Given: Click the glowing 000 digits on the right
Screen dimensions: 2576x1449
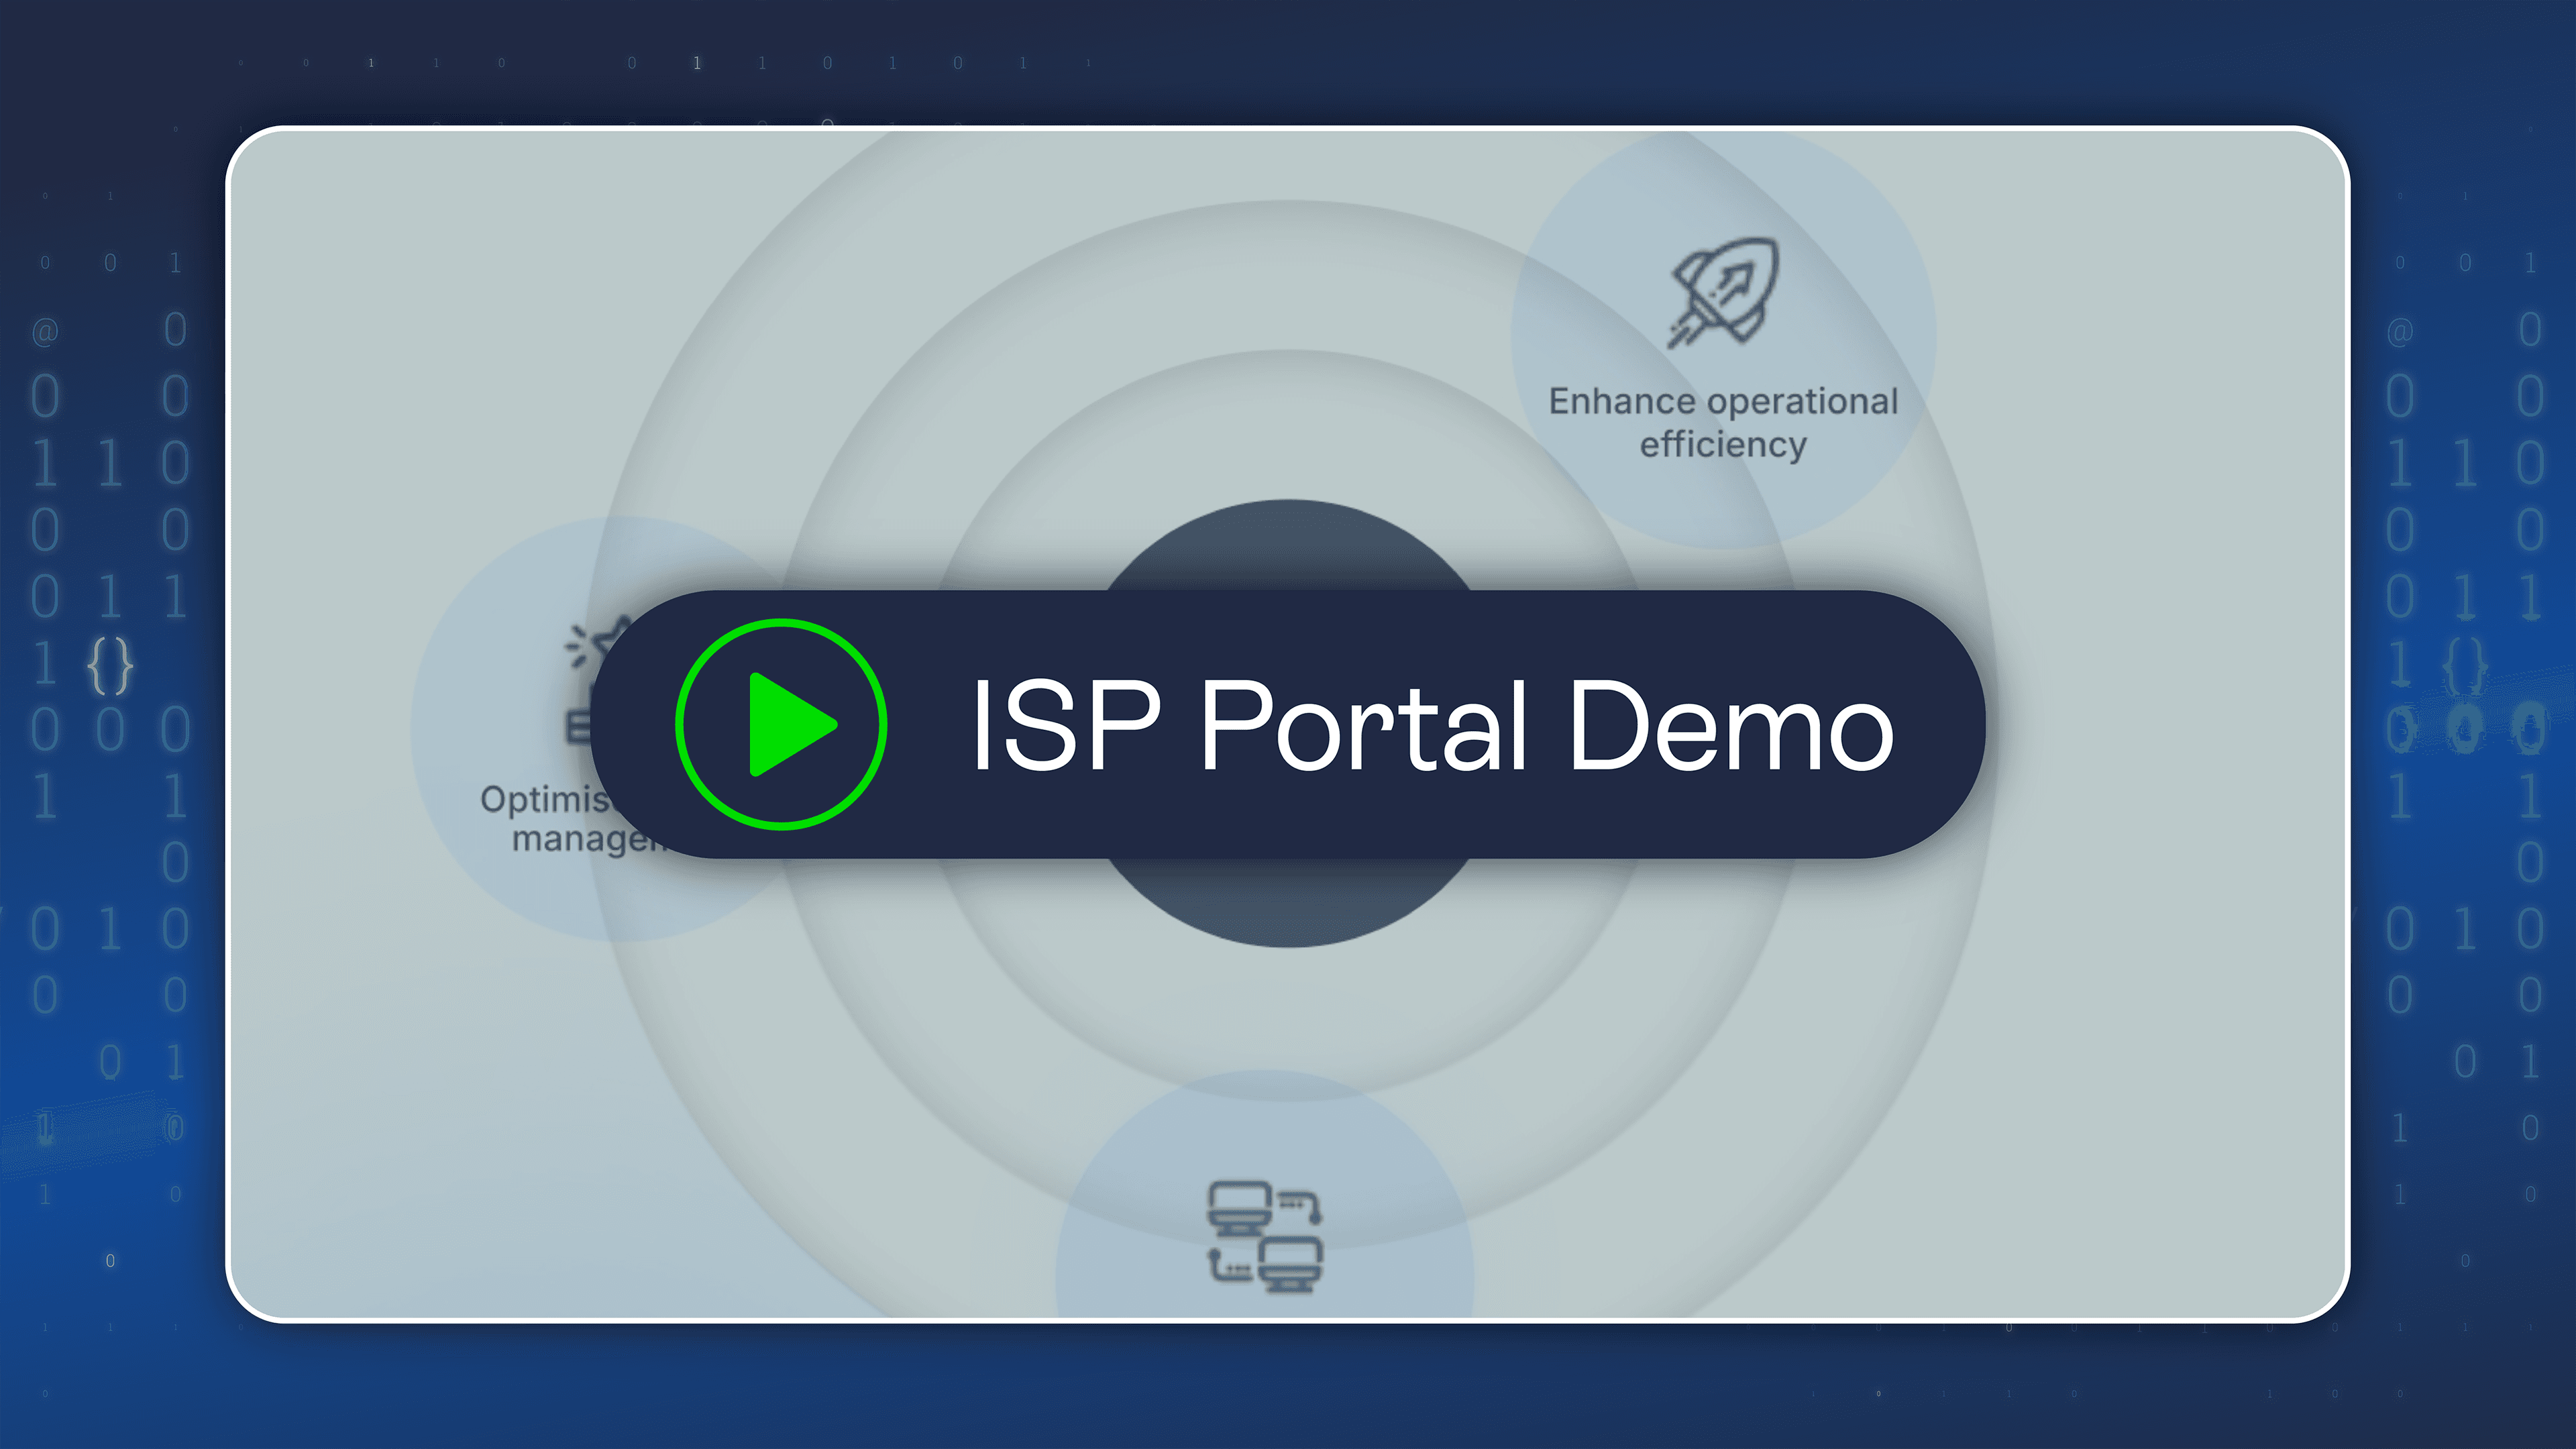Looking at the screenshot, I should pos(2464,729).
